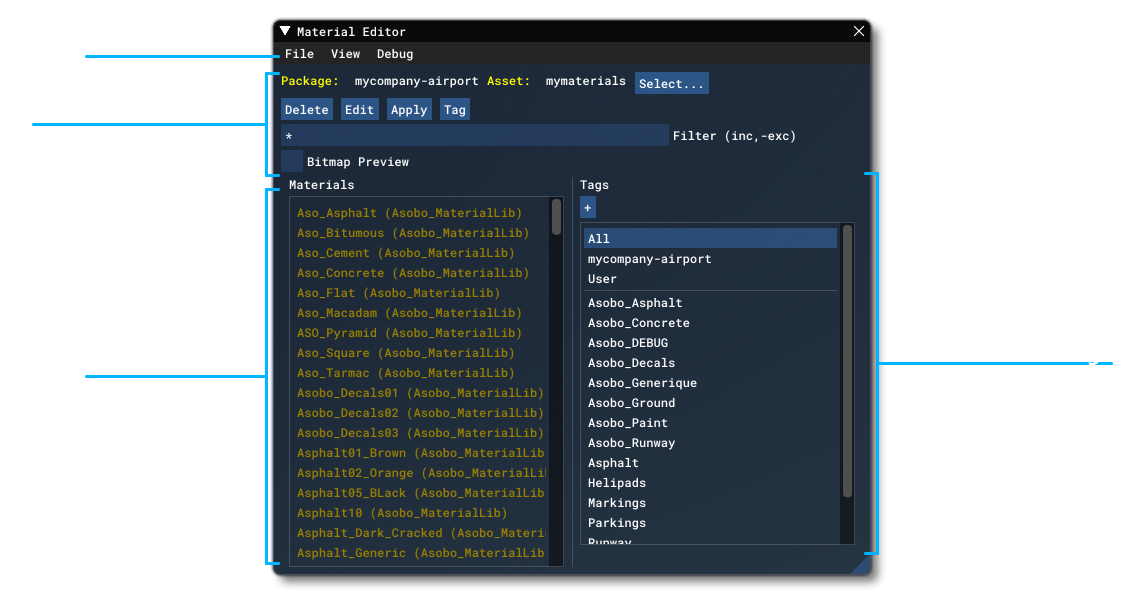Image resolution: width=1138 pixels, height=595 pixels.
Task: Apply the current material changes
Action: [408, 109]
